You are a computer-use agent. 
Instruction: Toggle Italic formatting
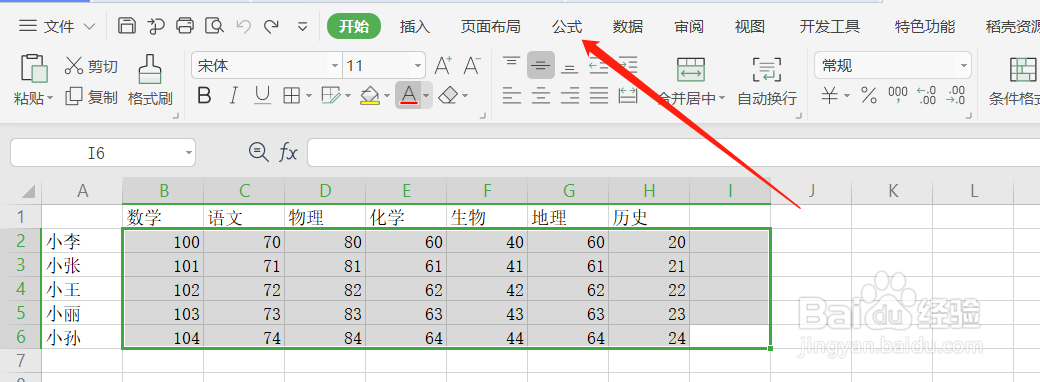click(233, 96)
